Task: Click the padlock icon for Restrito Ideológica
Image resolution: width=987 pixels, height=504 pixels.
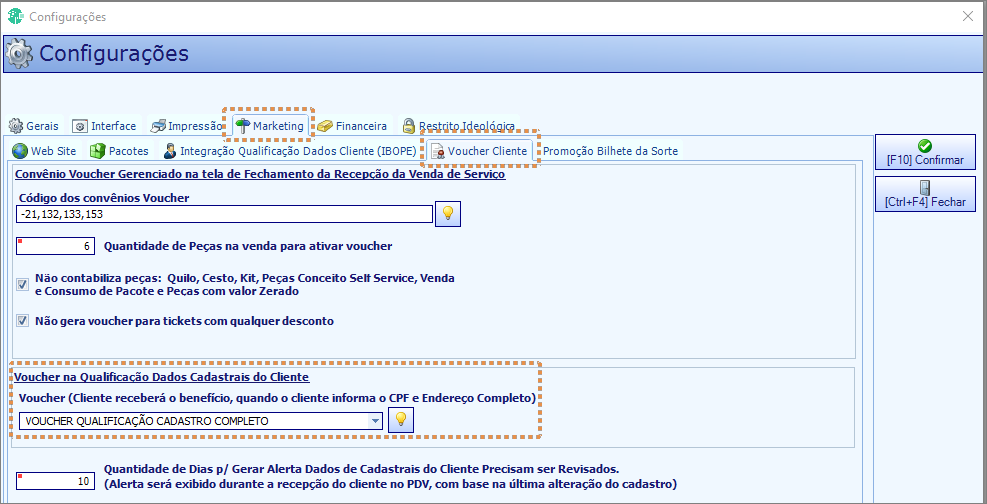Action: pyautogui.click(x=409, y=125)
